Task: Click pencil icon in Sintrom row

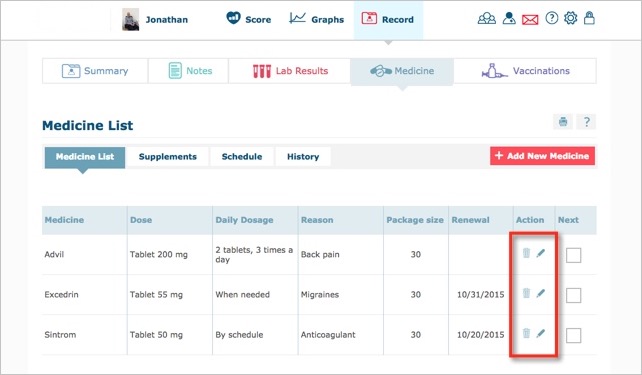Action: point(541,333)
